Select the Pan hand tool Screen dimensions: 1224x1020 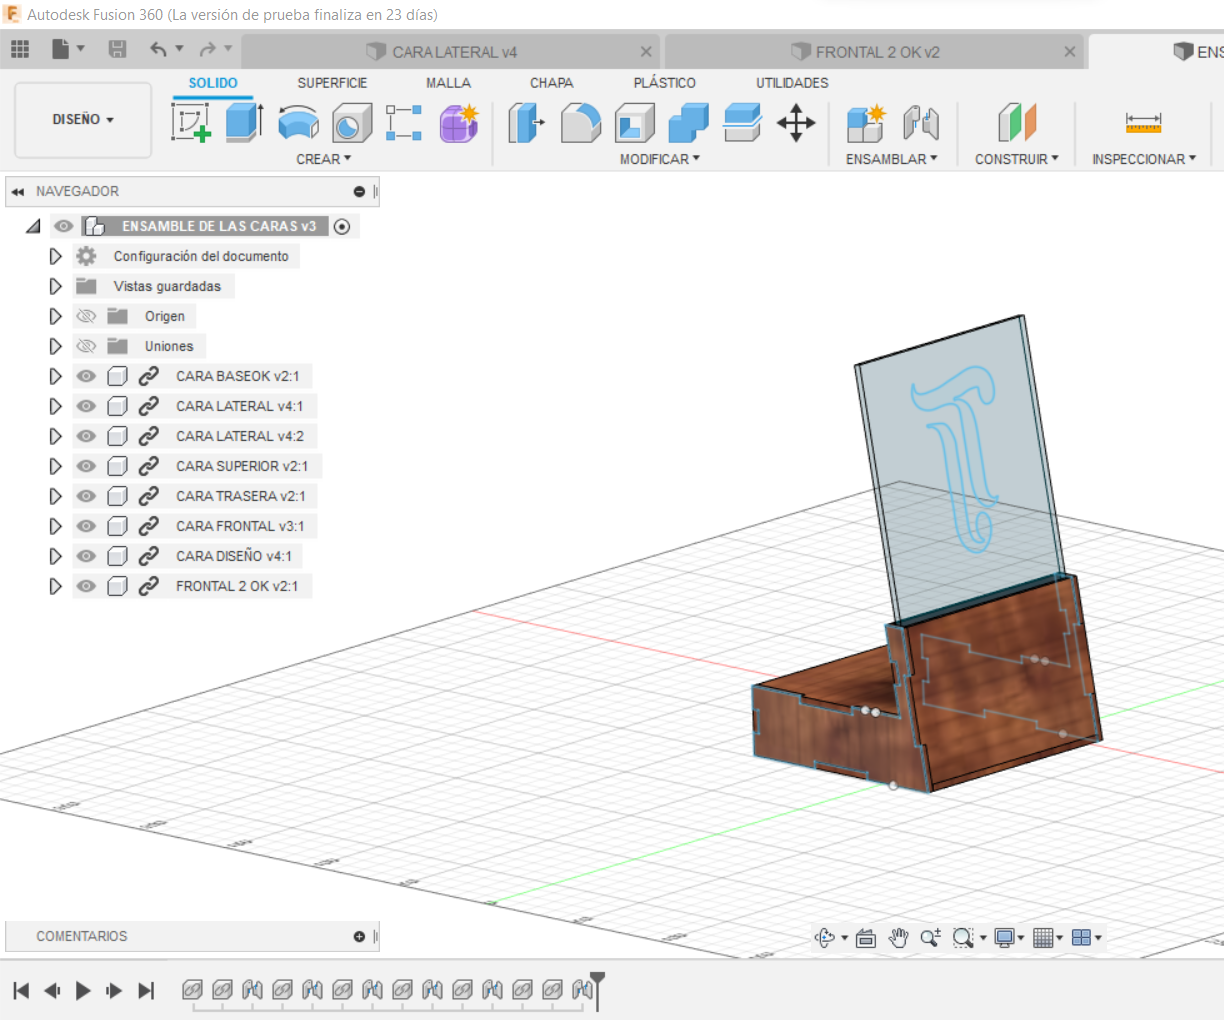click(898, 937)
